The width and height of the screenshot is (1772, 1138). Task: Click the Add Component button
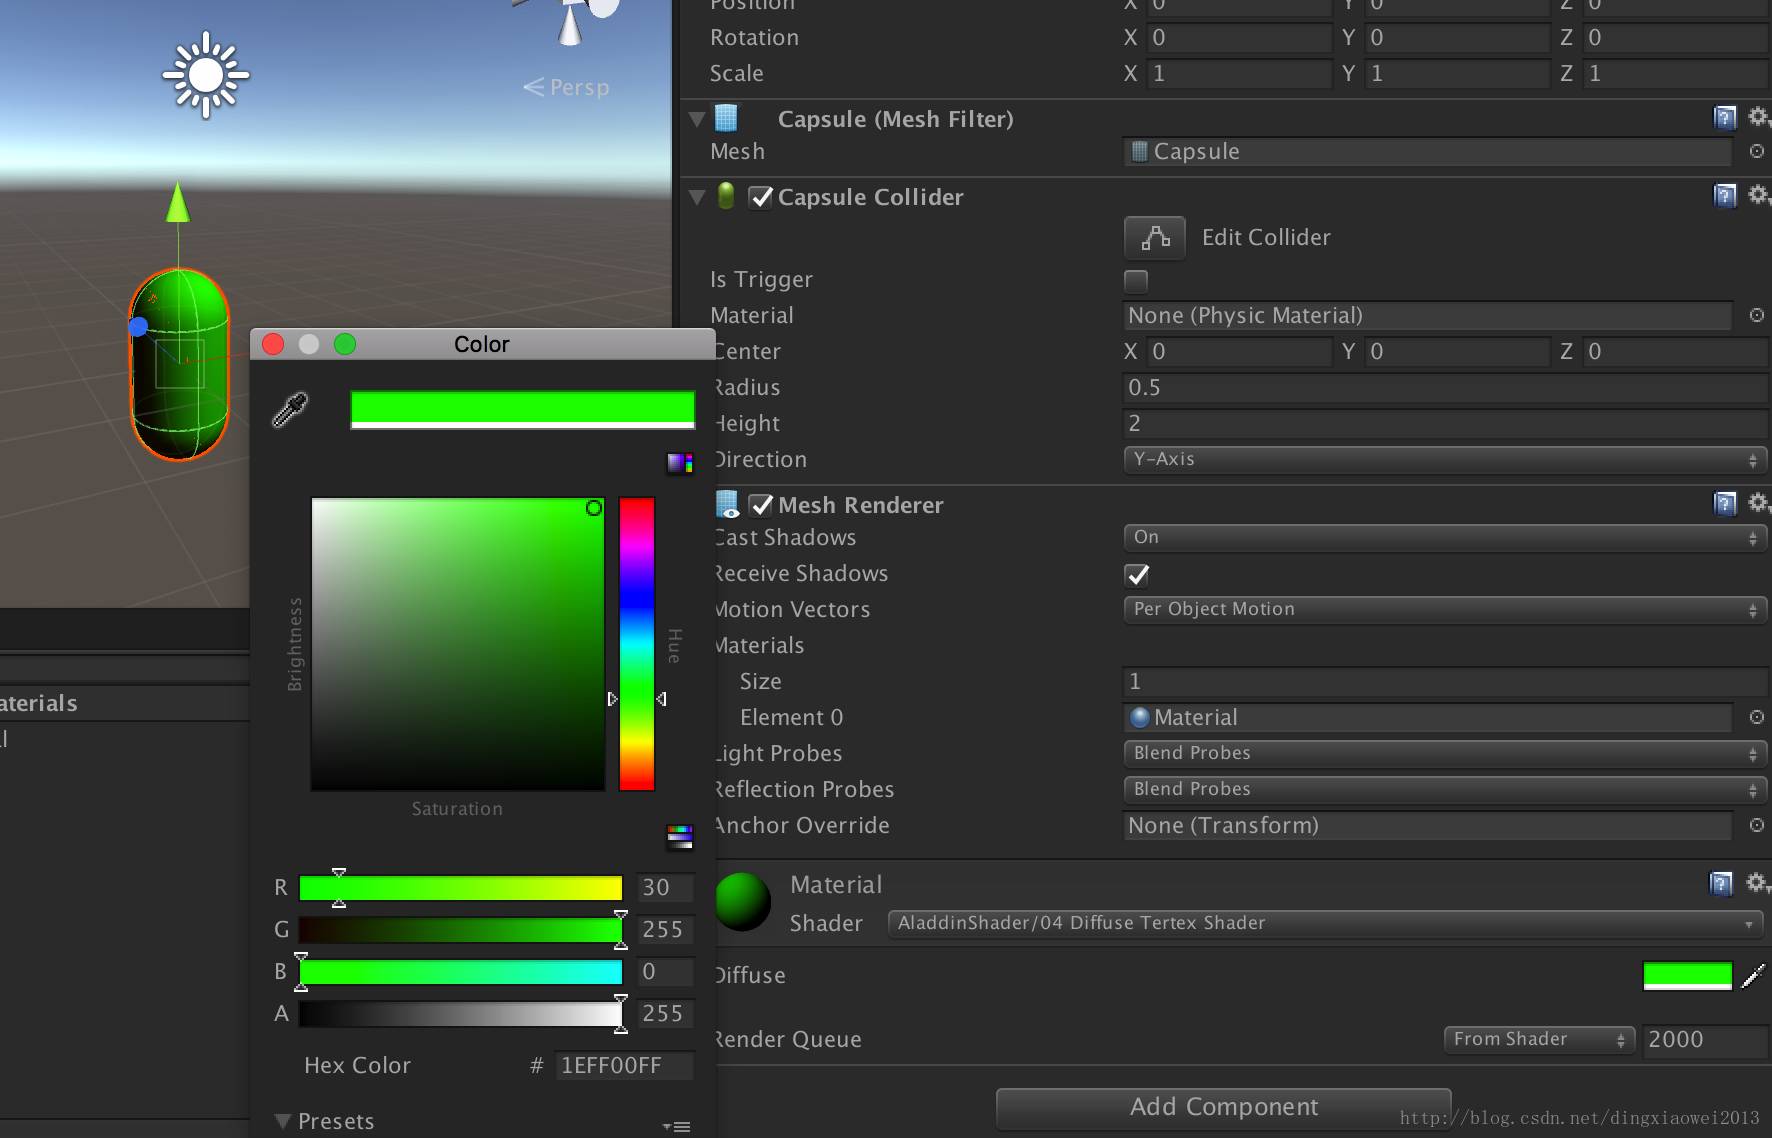(x=1224, y=1107)
